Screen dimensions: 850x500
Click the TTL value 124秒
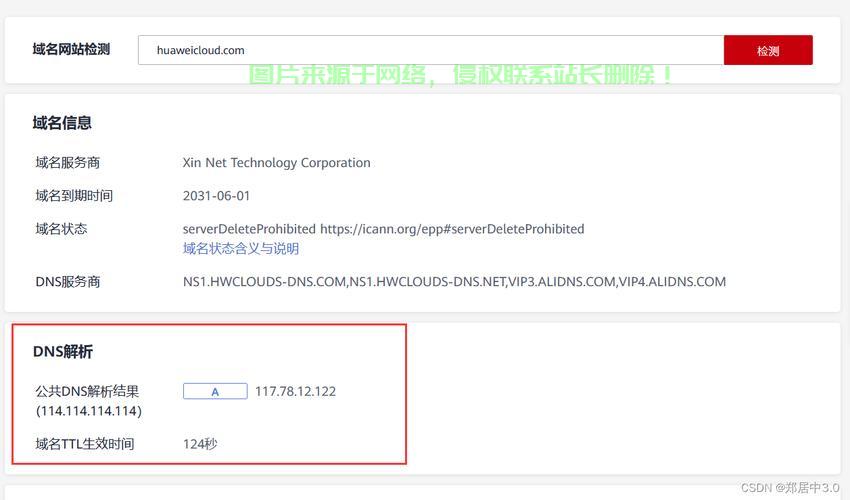200,444
